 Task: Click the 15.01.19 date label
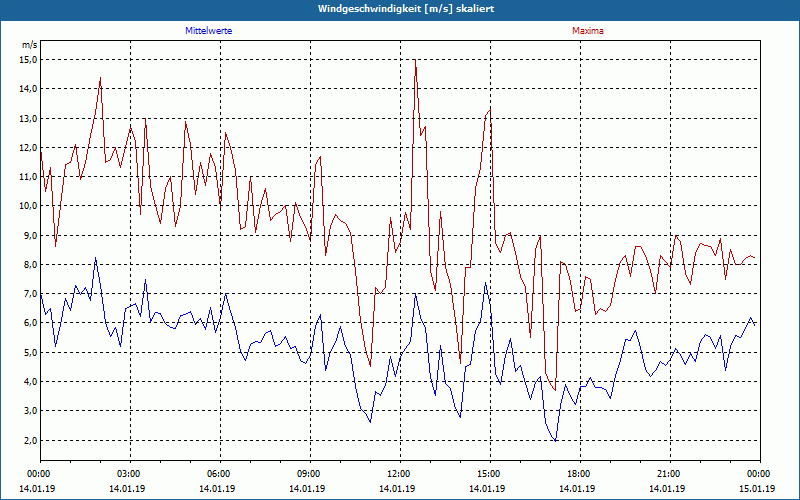coord(757,488)
